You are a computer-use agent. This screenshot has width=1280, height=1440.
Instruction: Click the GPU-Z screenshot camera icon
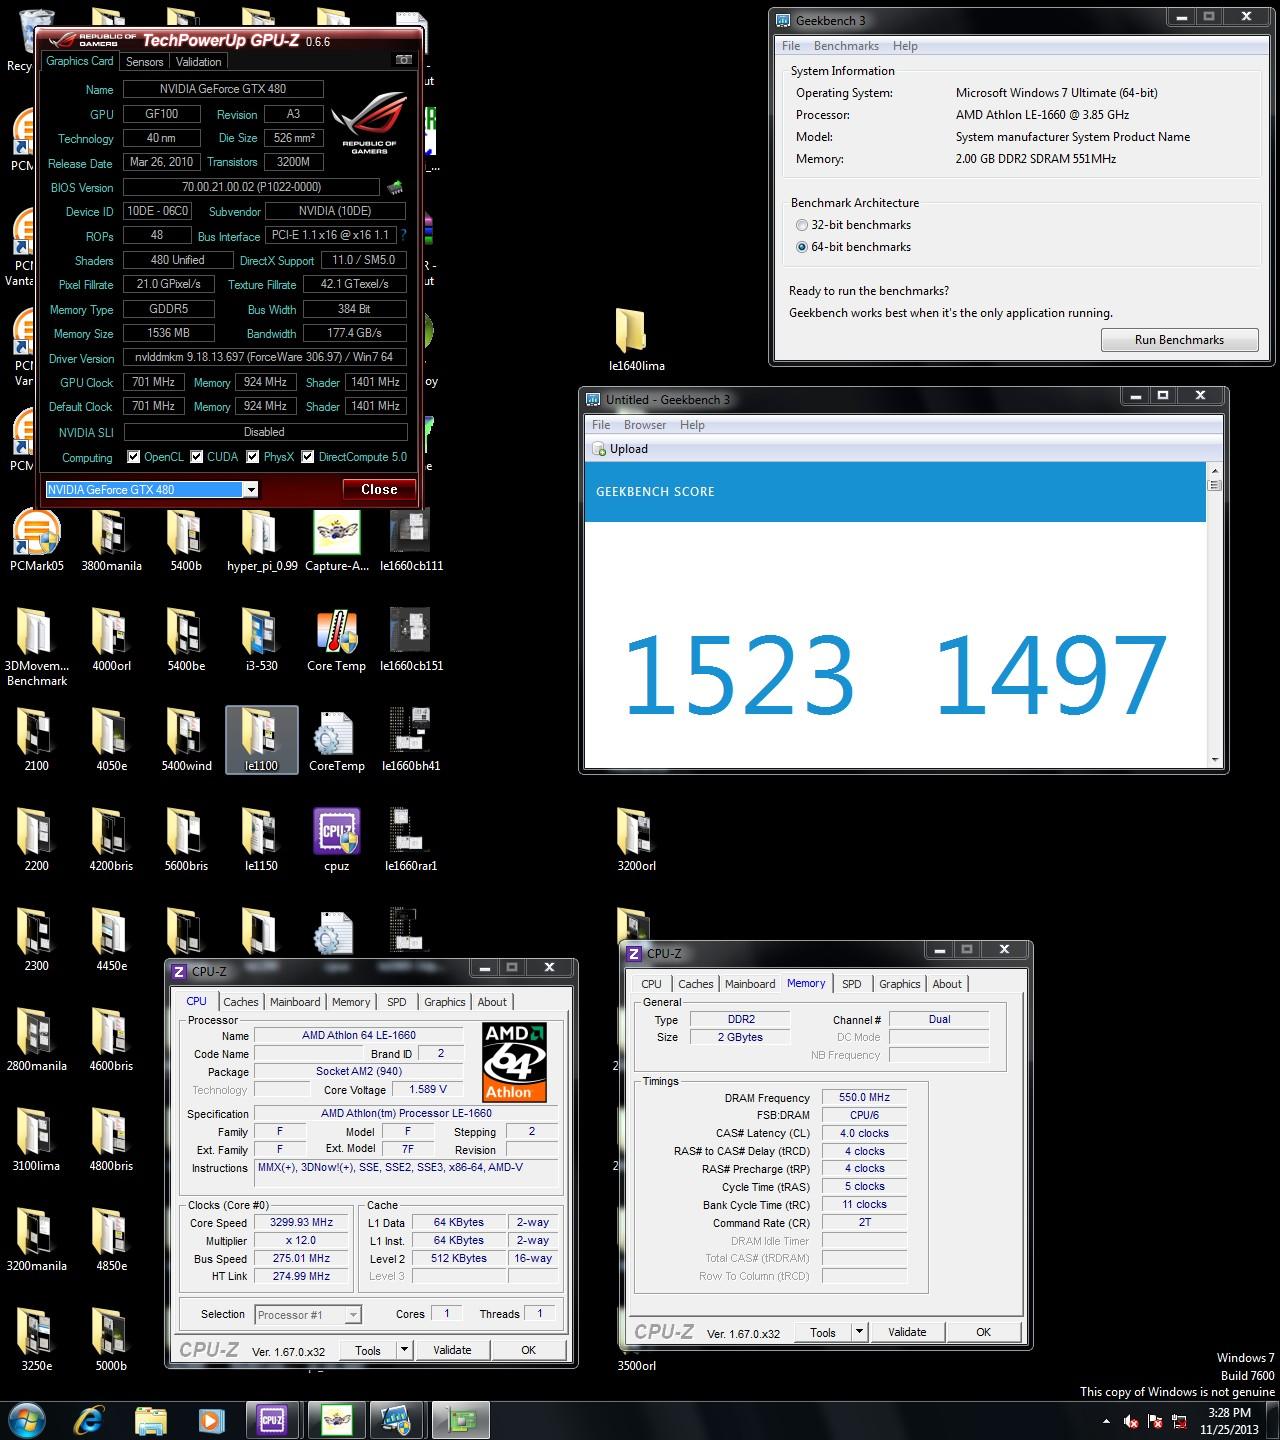point(404,60)
